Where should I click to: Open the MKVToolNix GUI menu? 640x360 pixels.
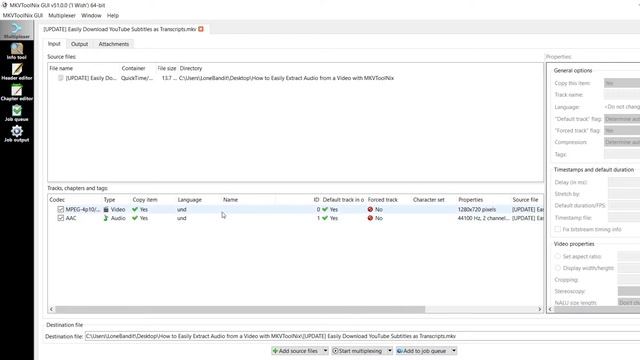tap(22, 15)
